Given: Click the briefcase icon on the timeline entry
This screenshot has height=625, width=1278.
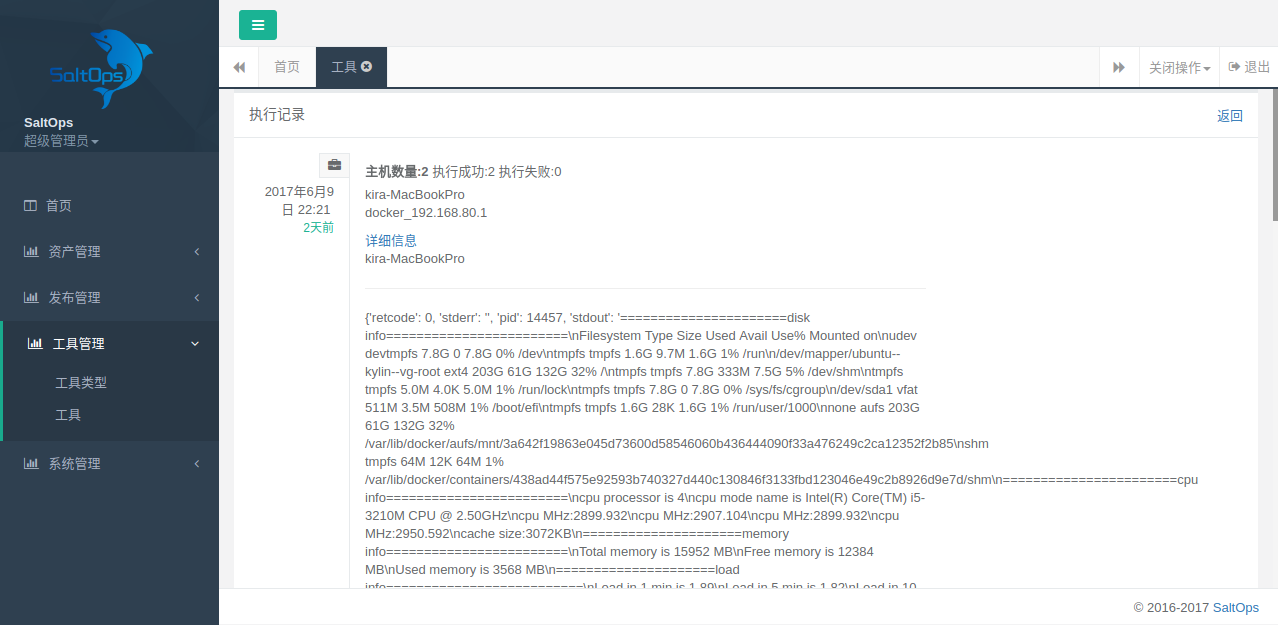Looking at the screenshot, I should click(334, 165).
